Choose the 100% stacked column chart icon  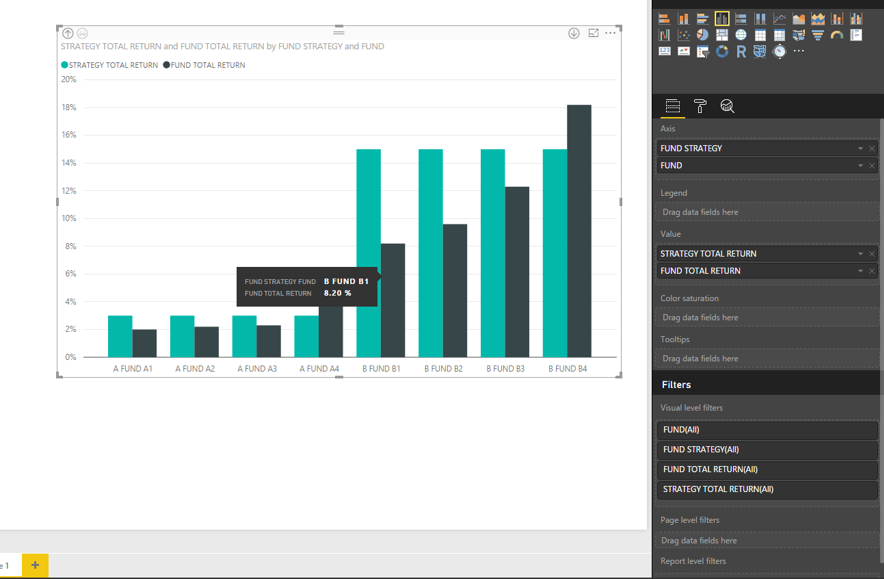click(x=760, y=19)
